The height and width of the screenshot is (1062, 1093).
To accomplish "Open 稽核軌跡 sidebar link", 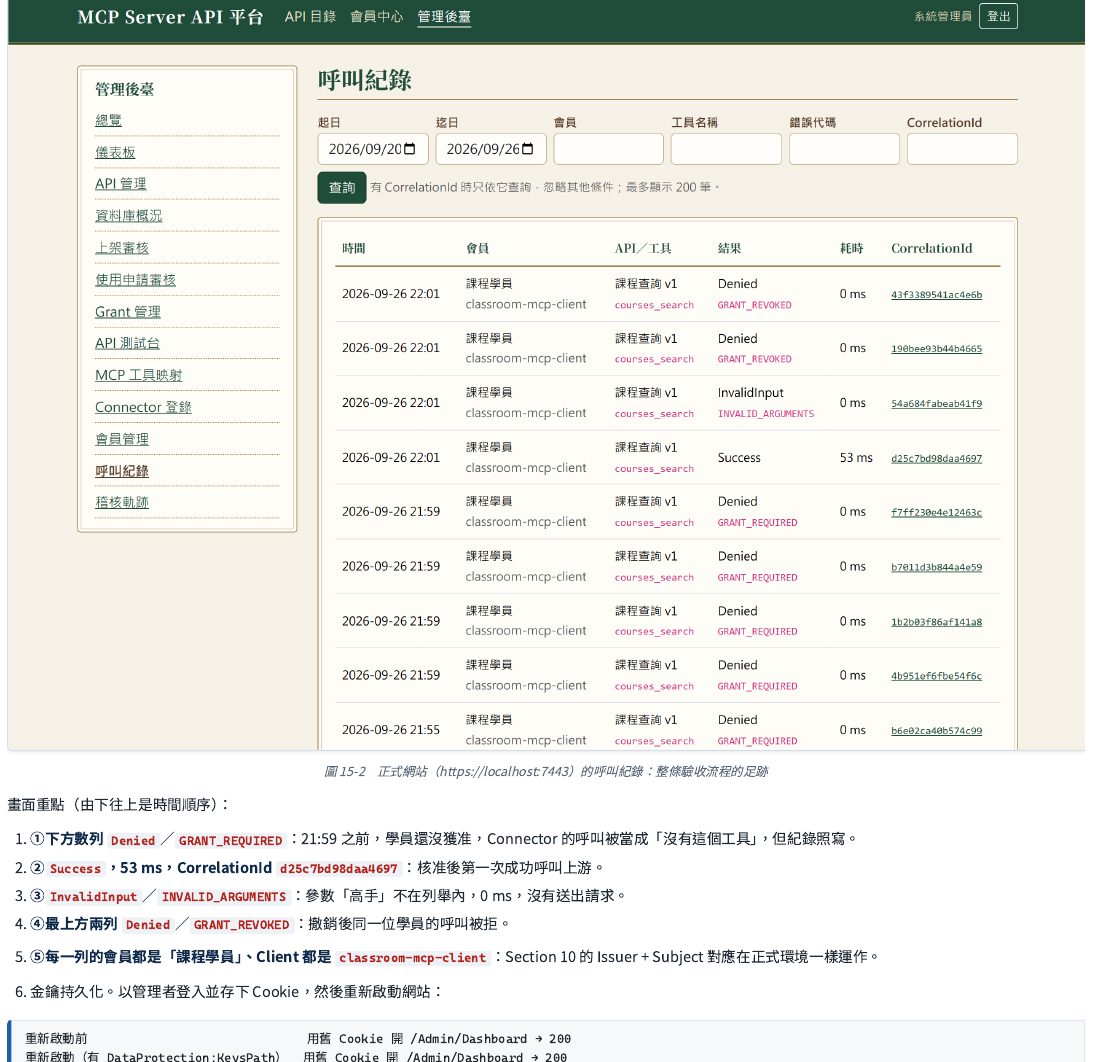I will 122,502.
